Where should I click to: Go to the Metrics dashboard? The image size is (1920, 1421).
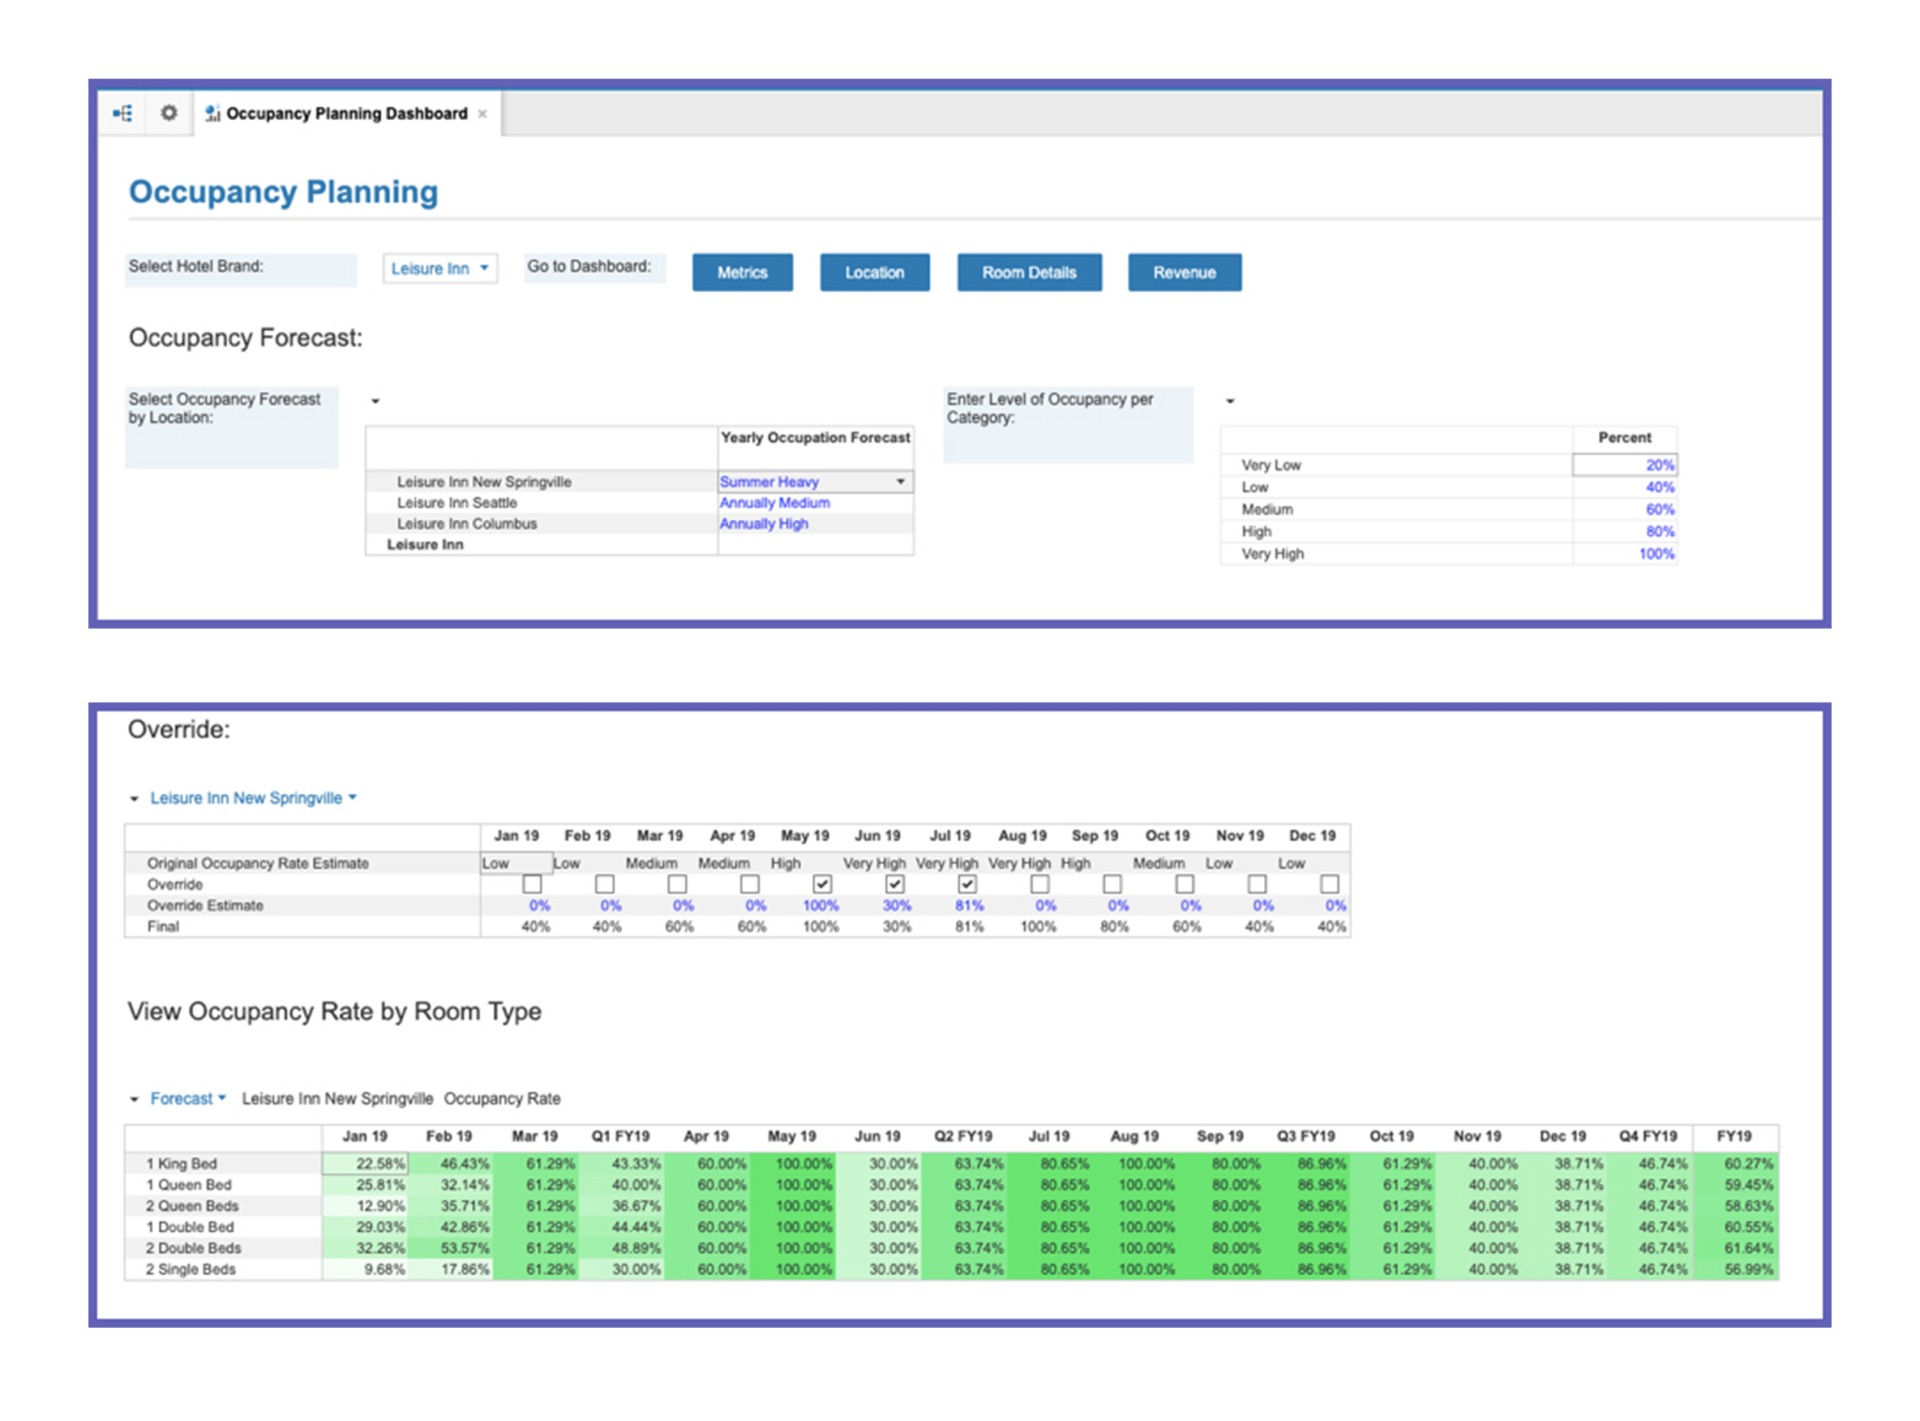(742, 272)
